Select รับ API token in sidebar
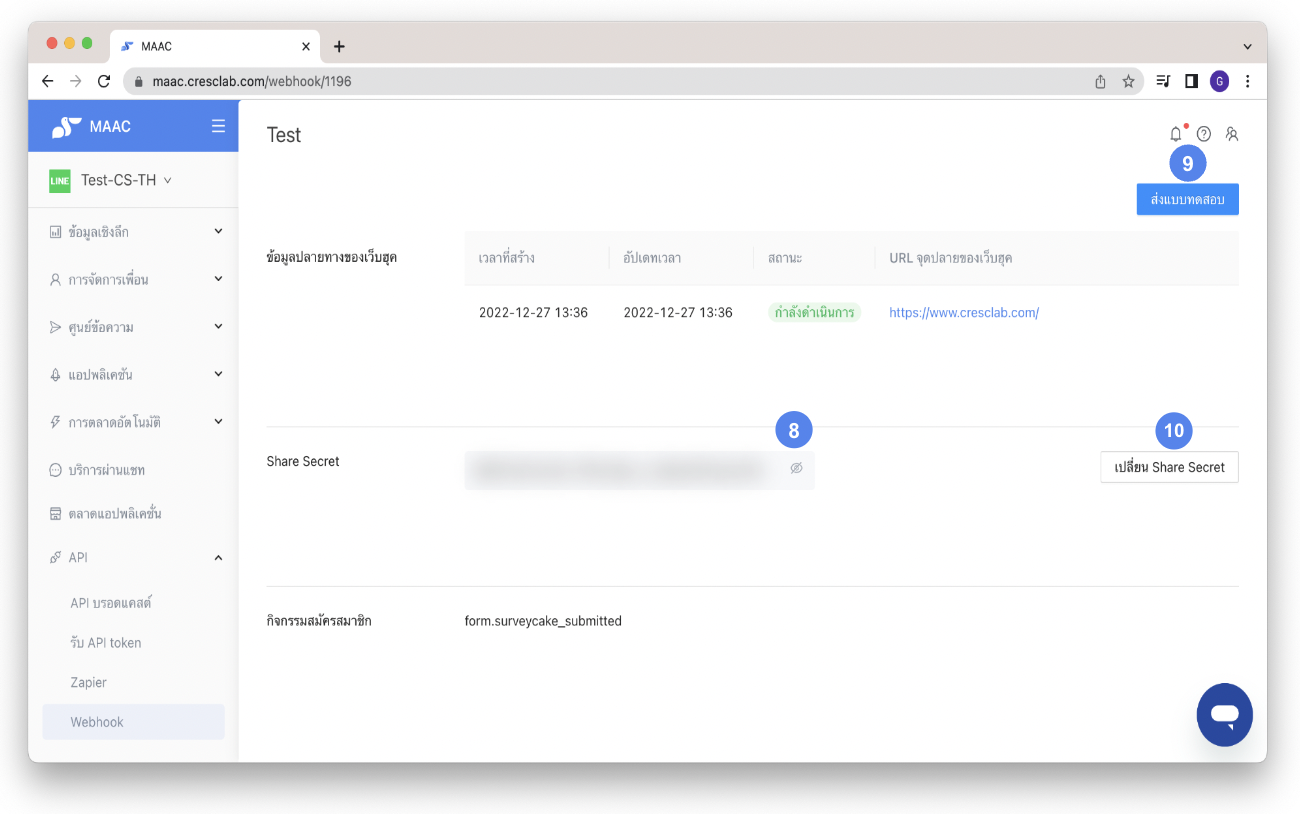This screenshot has height=814, width=1300. point(105,643)
